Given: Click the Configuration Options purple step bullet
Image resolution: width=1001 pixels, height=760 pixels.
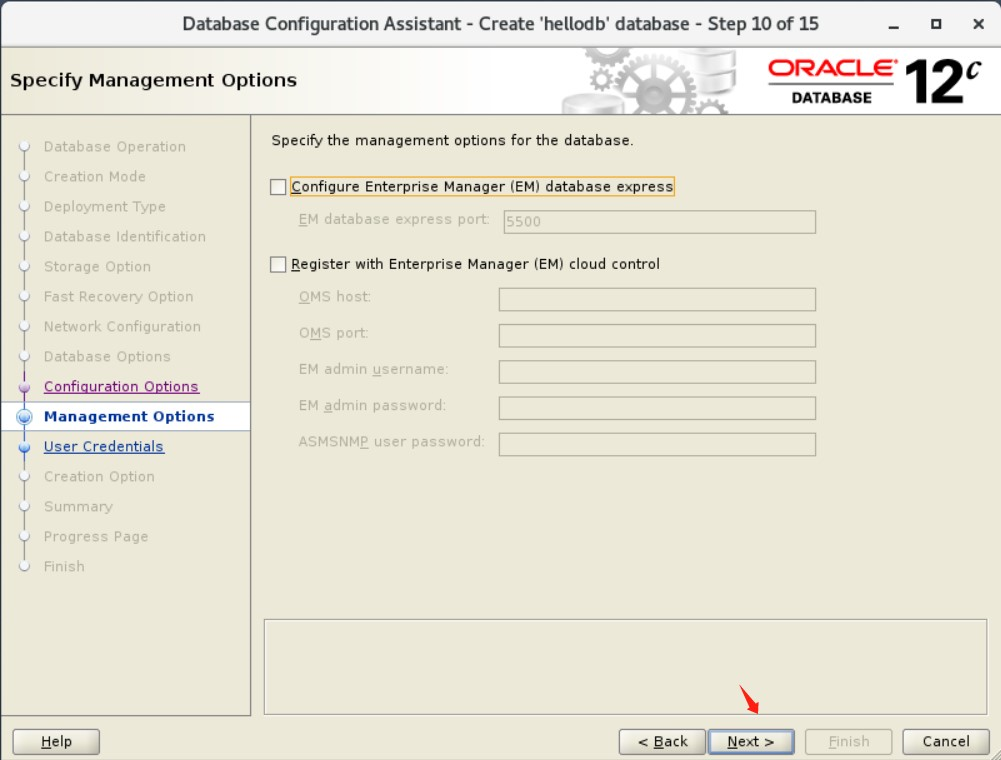Looking at the screenshot, I should (24, 387).
